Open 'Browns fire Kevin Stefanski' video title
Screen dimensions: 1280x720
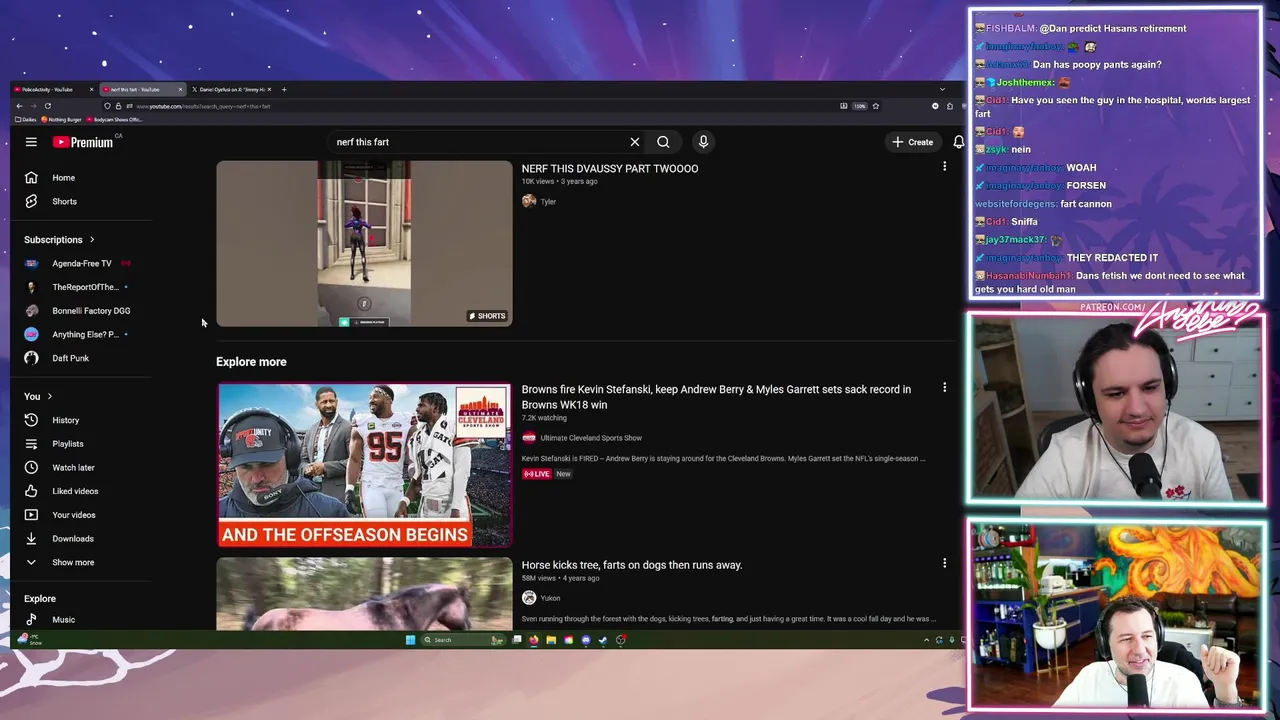(716, 397)
